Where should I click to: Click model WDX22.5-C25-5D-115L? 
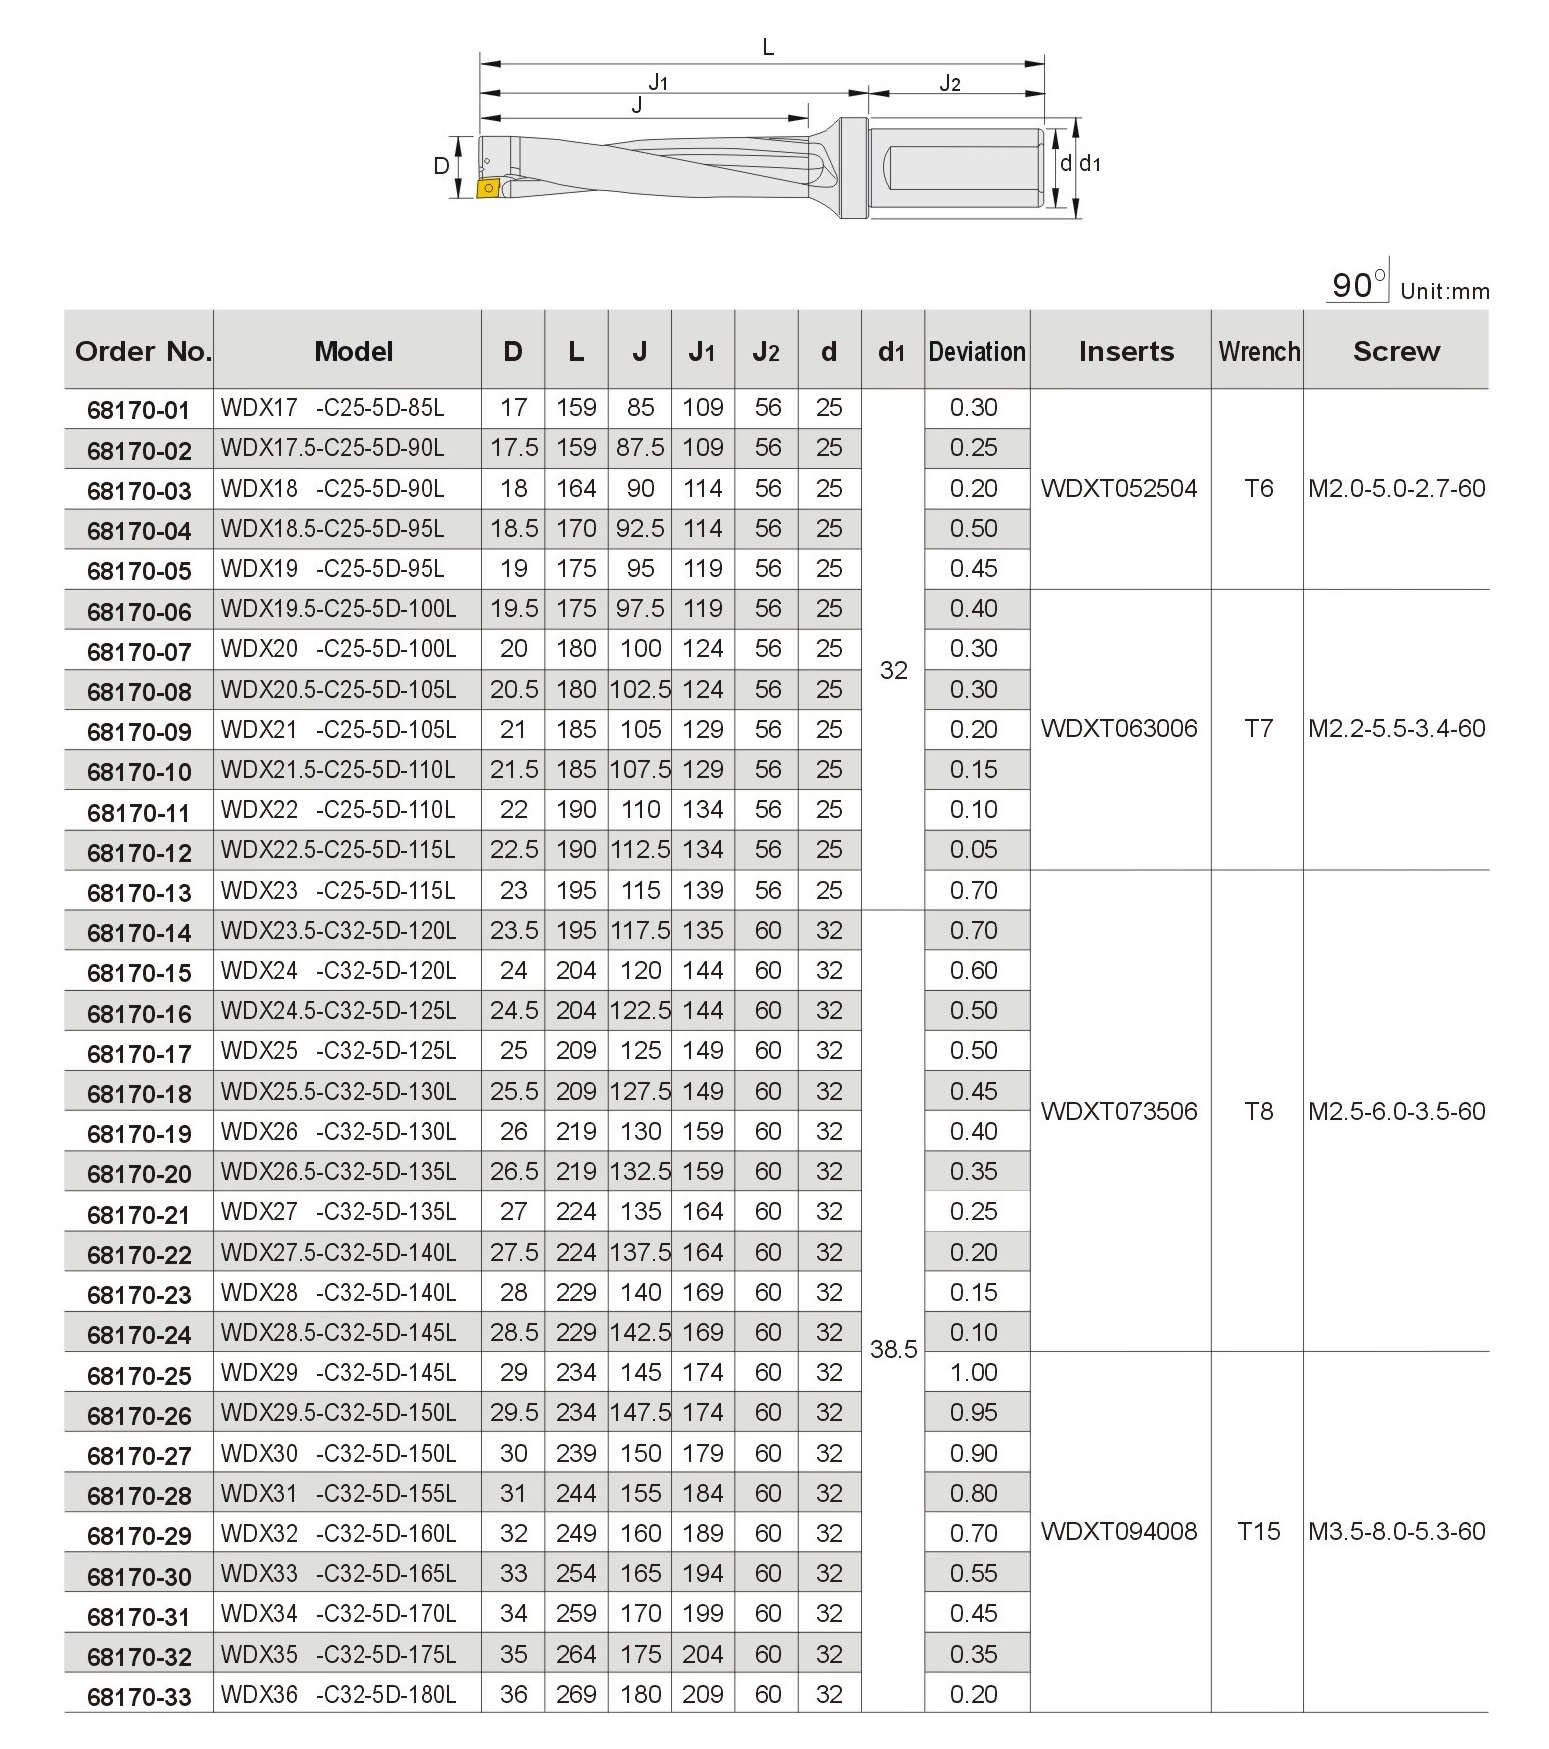click(x=338, y=849)
